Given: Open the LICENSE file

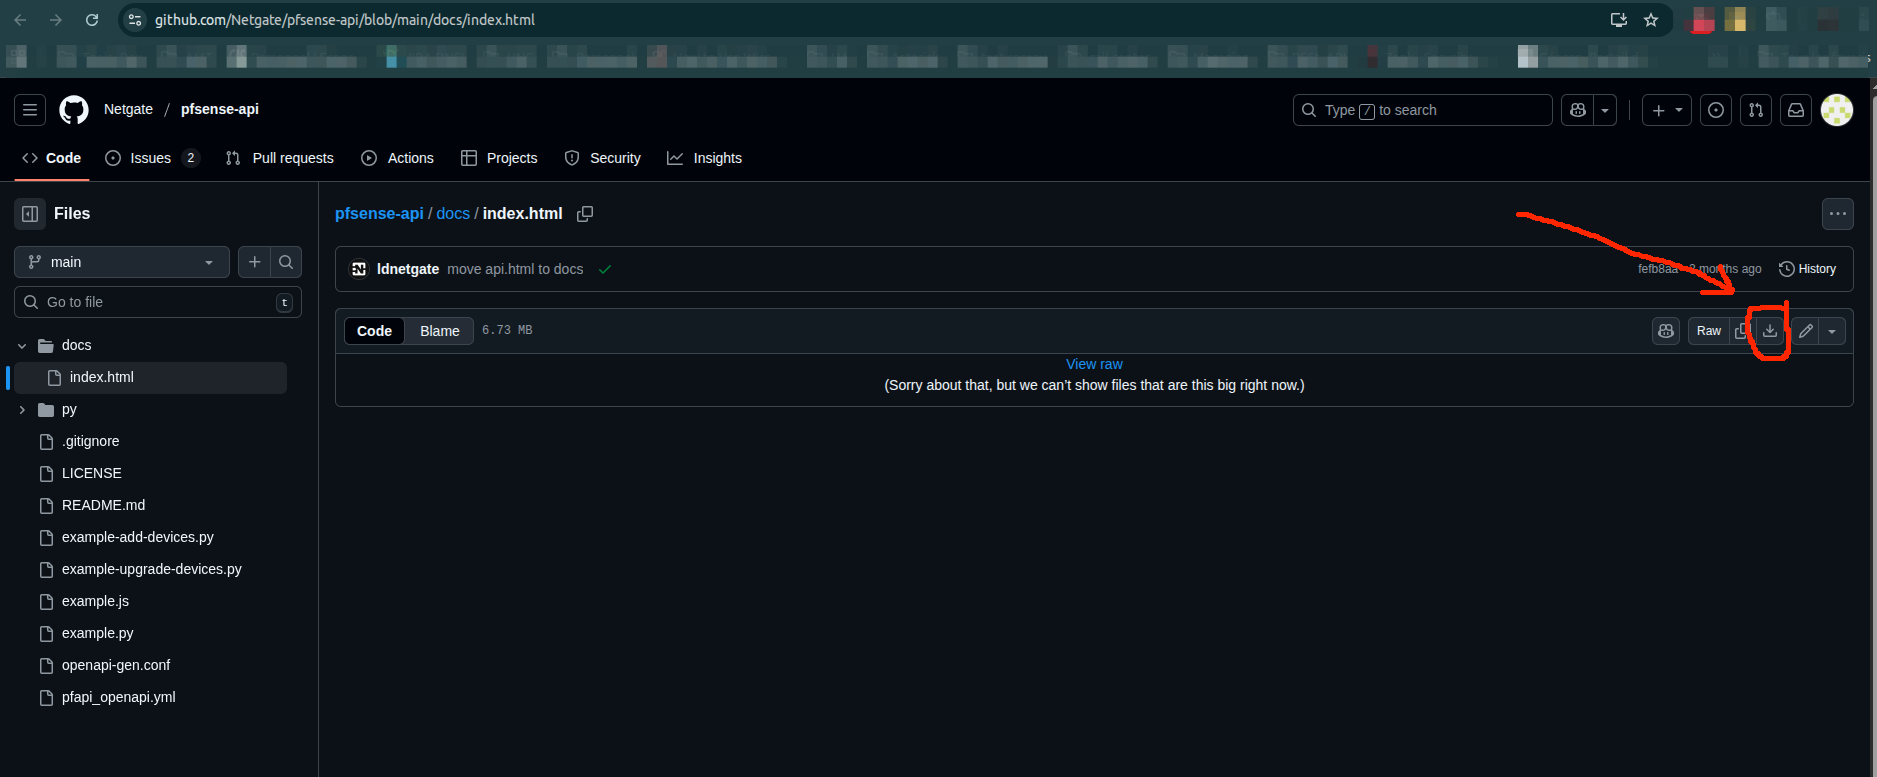Looking at the screenshot, I should point(91,473).
